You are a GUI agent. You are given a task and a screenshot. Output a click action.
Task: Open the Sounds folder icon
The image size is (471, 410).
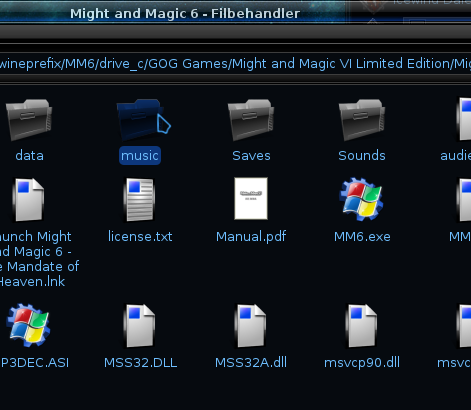point(362,119)
